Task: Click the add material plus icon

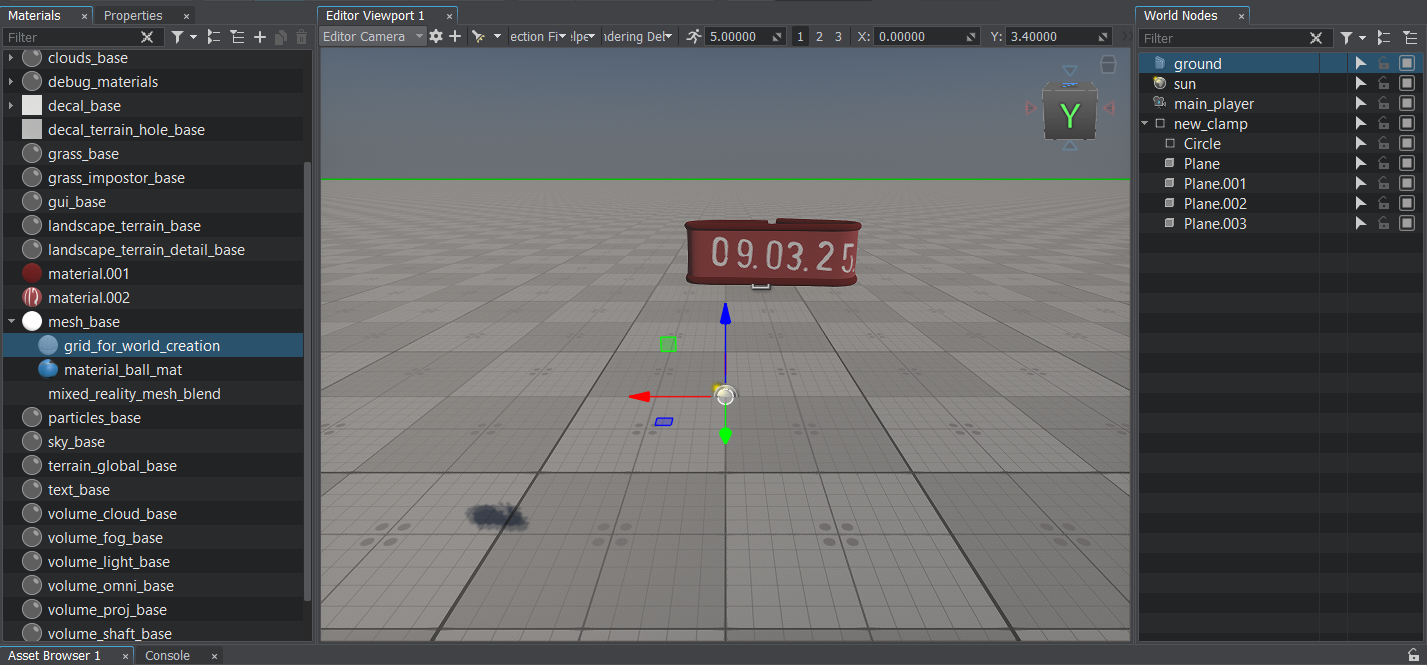Action: tap(260, 37)
